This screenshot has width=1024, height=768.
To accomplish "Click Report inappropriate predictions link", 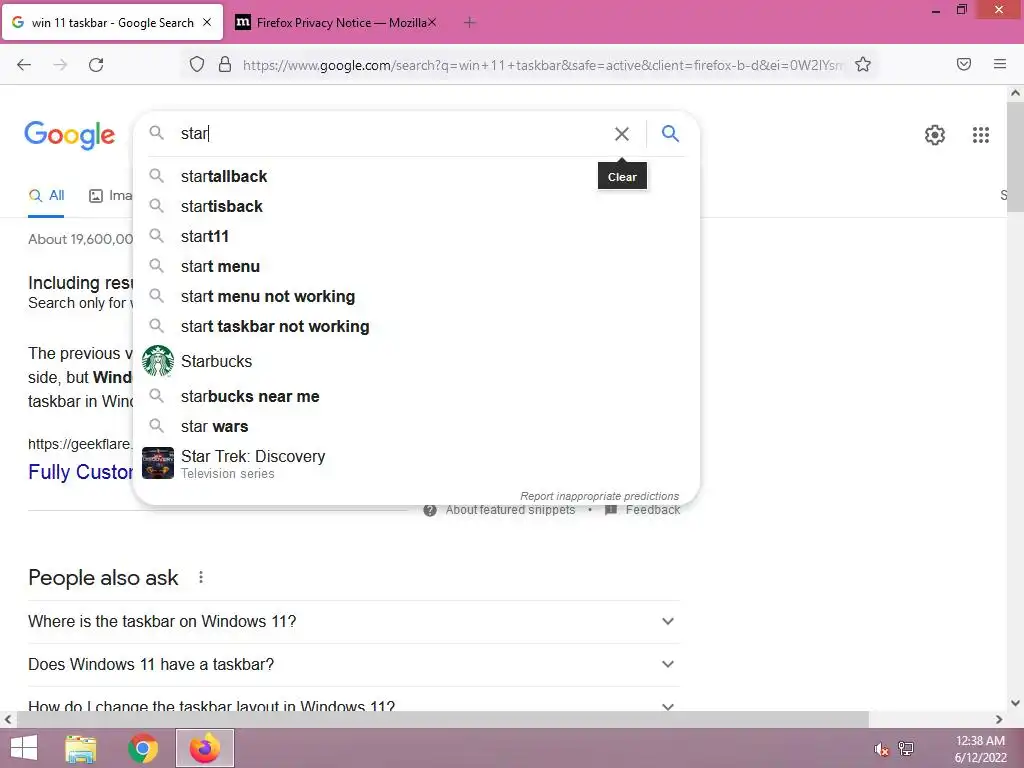I will click(600, 496).
